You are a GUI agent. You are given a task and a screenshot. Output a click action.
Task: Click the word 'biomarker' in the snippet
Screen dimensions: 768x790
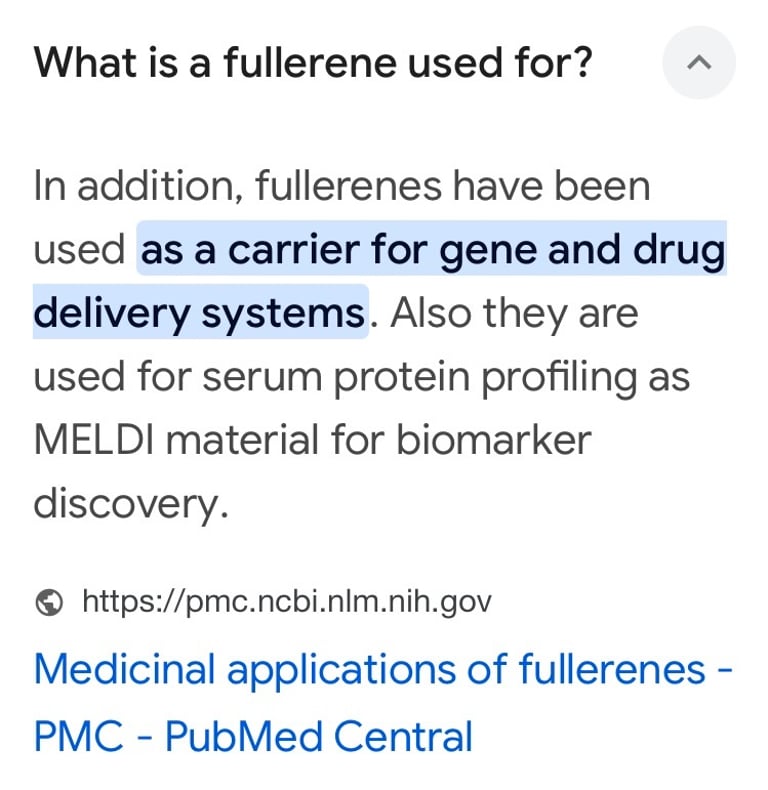click(x=493, y=439)
